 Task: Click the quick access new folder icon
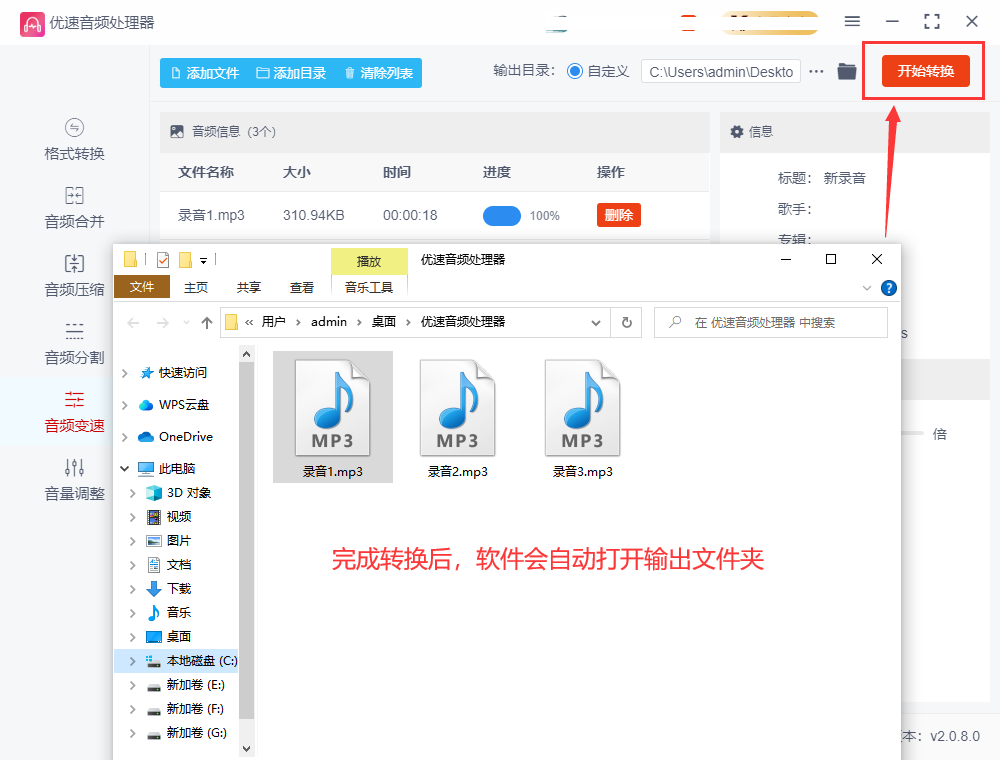coord(186,259)
